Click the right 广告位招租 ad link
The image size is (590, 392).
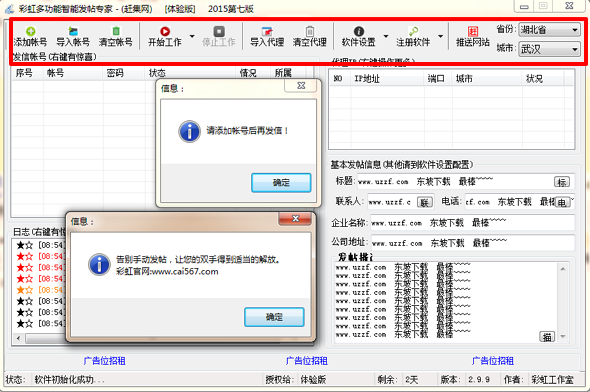pos(493,361)
